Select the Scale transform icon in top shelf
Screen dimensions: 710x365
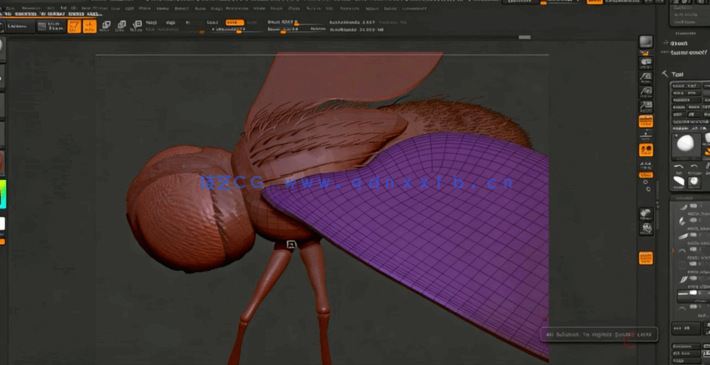coord(121,26)
